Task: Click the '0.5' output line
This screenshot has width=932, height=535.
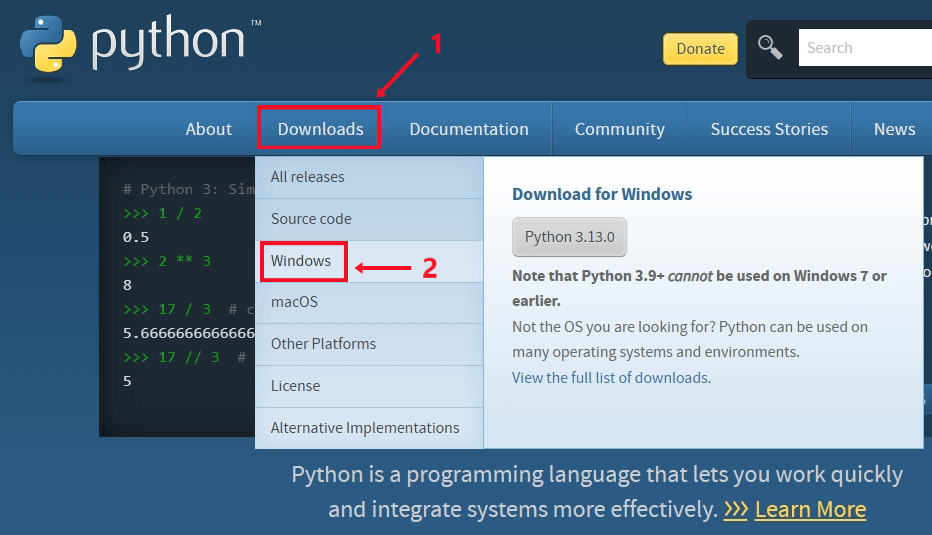Action: coord(136,237)
